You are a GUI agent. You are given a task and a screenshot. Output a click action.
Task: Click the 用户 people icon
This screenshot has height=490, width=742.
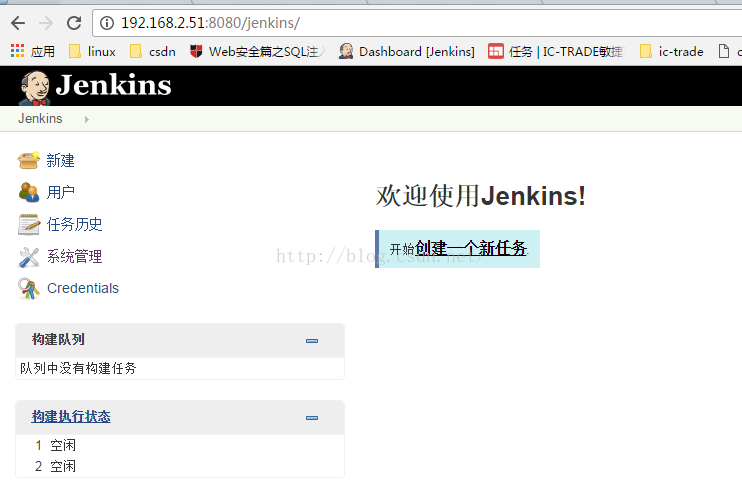click(x=28, y=192)
